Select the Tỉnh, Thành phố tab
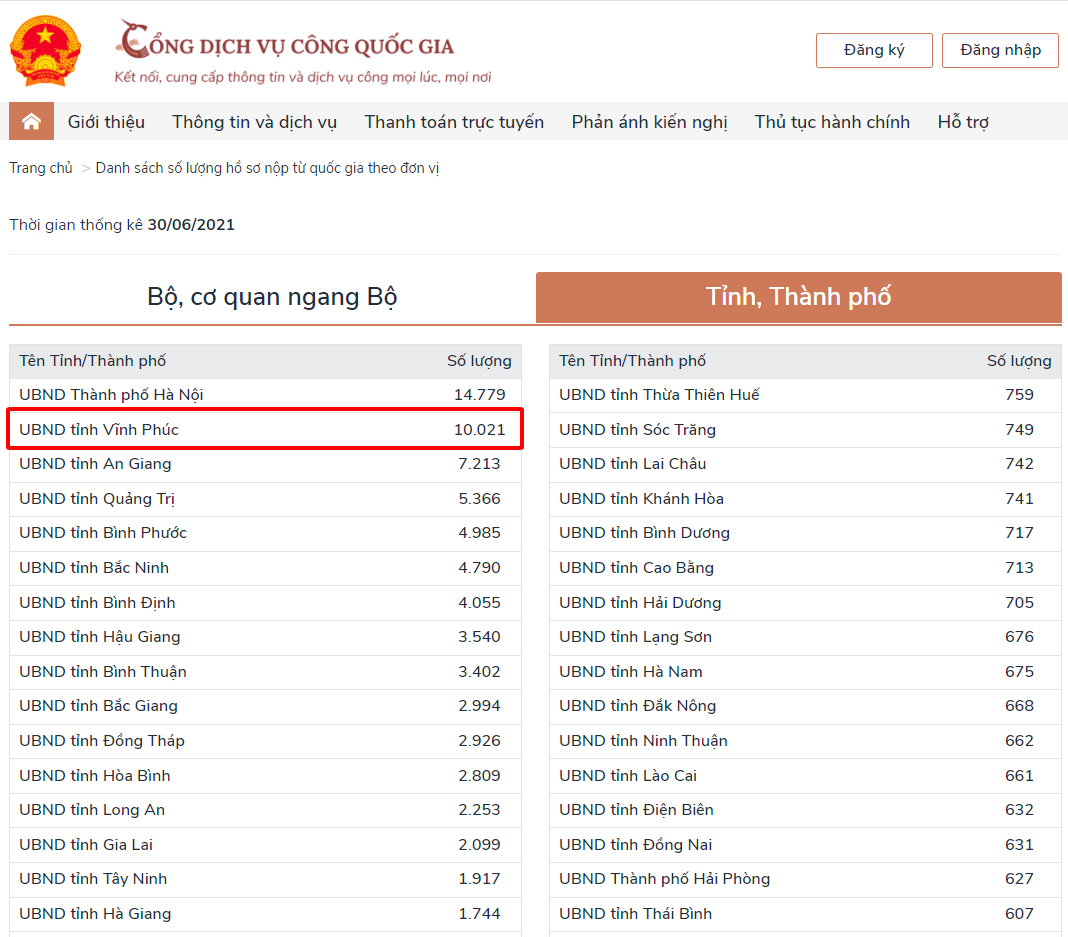 click(798, 297)
